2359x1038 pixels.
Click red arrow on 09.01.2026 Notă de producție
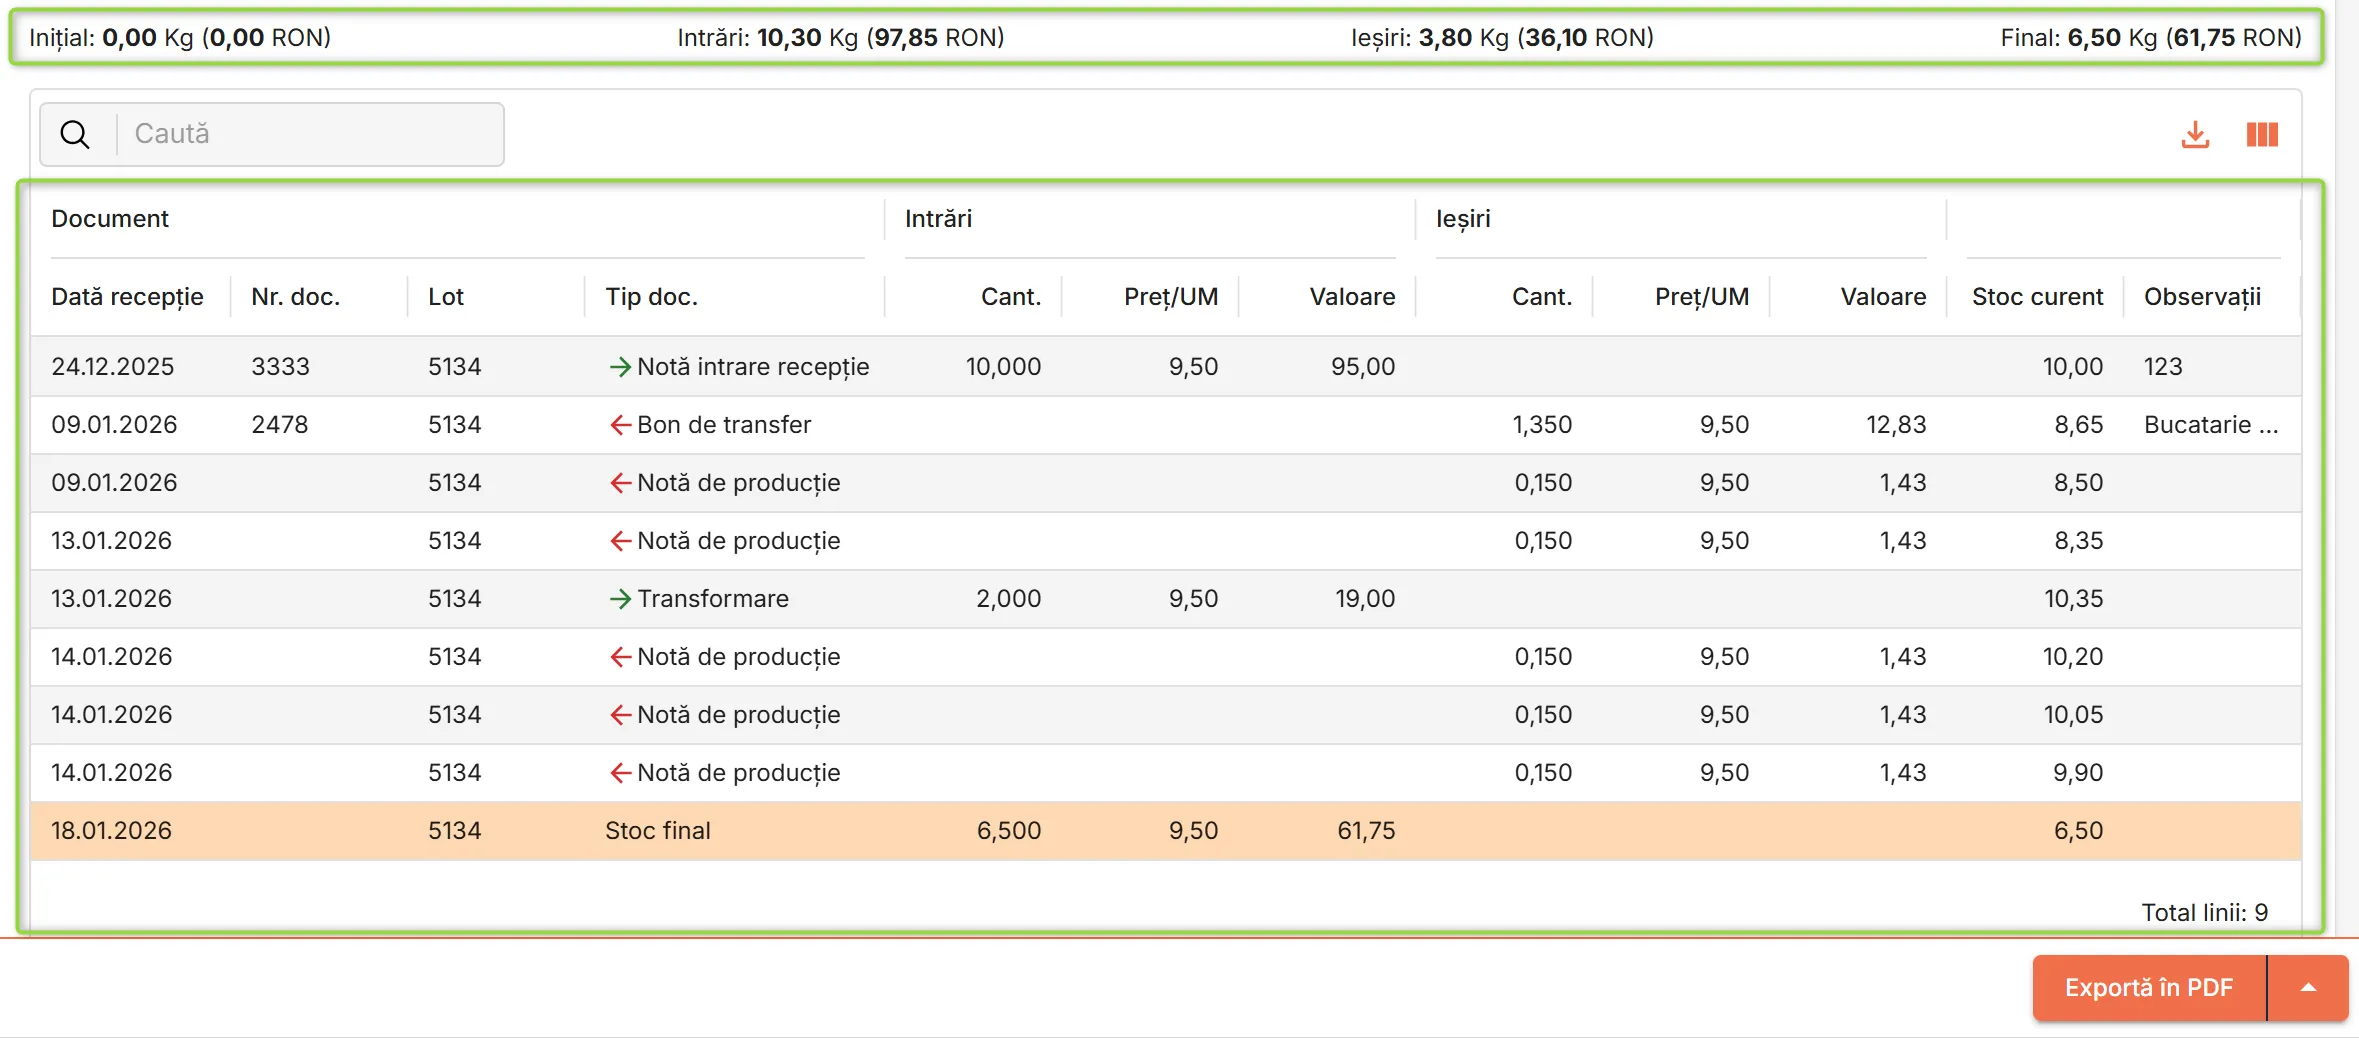pyautogui.click(x=620, y=483)
